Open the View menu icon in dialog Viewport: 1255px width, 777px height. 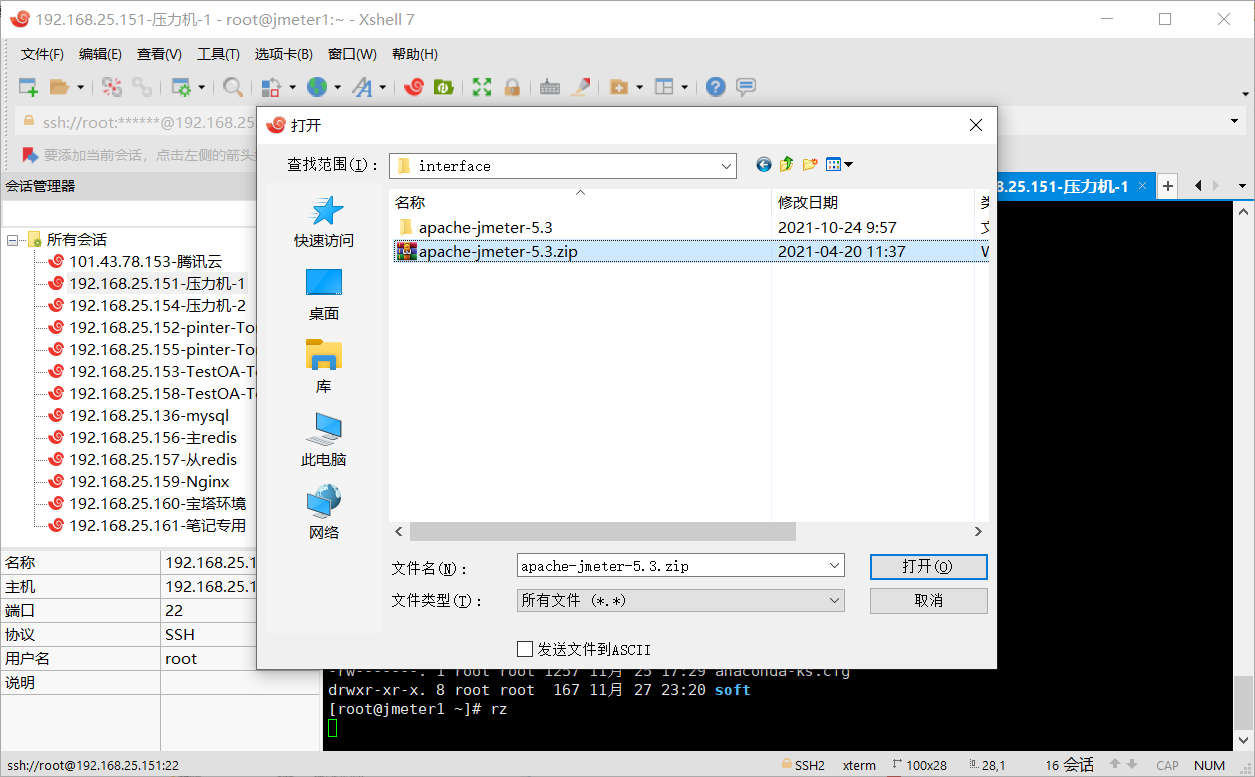pyautogui.click(x=838, y=164)
